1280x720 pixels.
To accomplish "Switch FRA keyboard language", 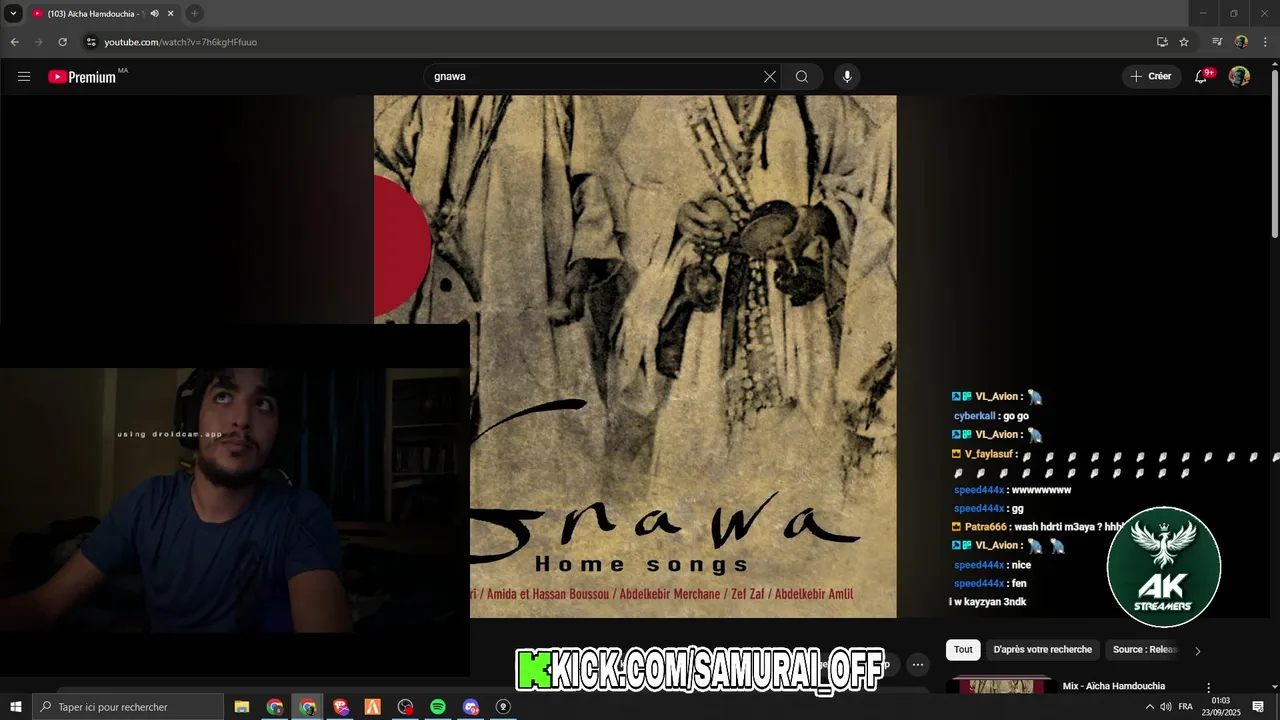I will pyautogui.click(x=1186, y=707).
